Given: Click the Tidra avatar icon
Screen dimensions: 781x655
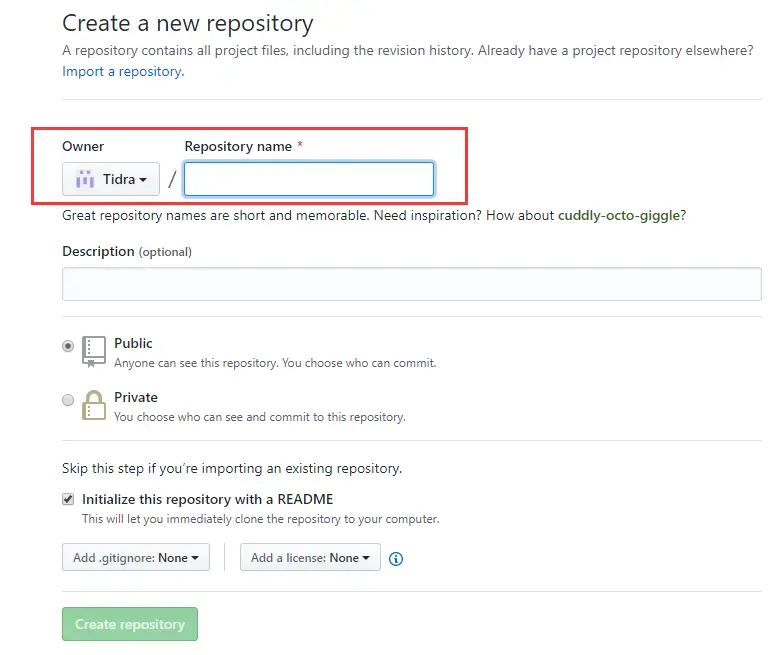Looking at the screenshot, I should point(85,180).
